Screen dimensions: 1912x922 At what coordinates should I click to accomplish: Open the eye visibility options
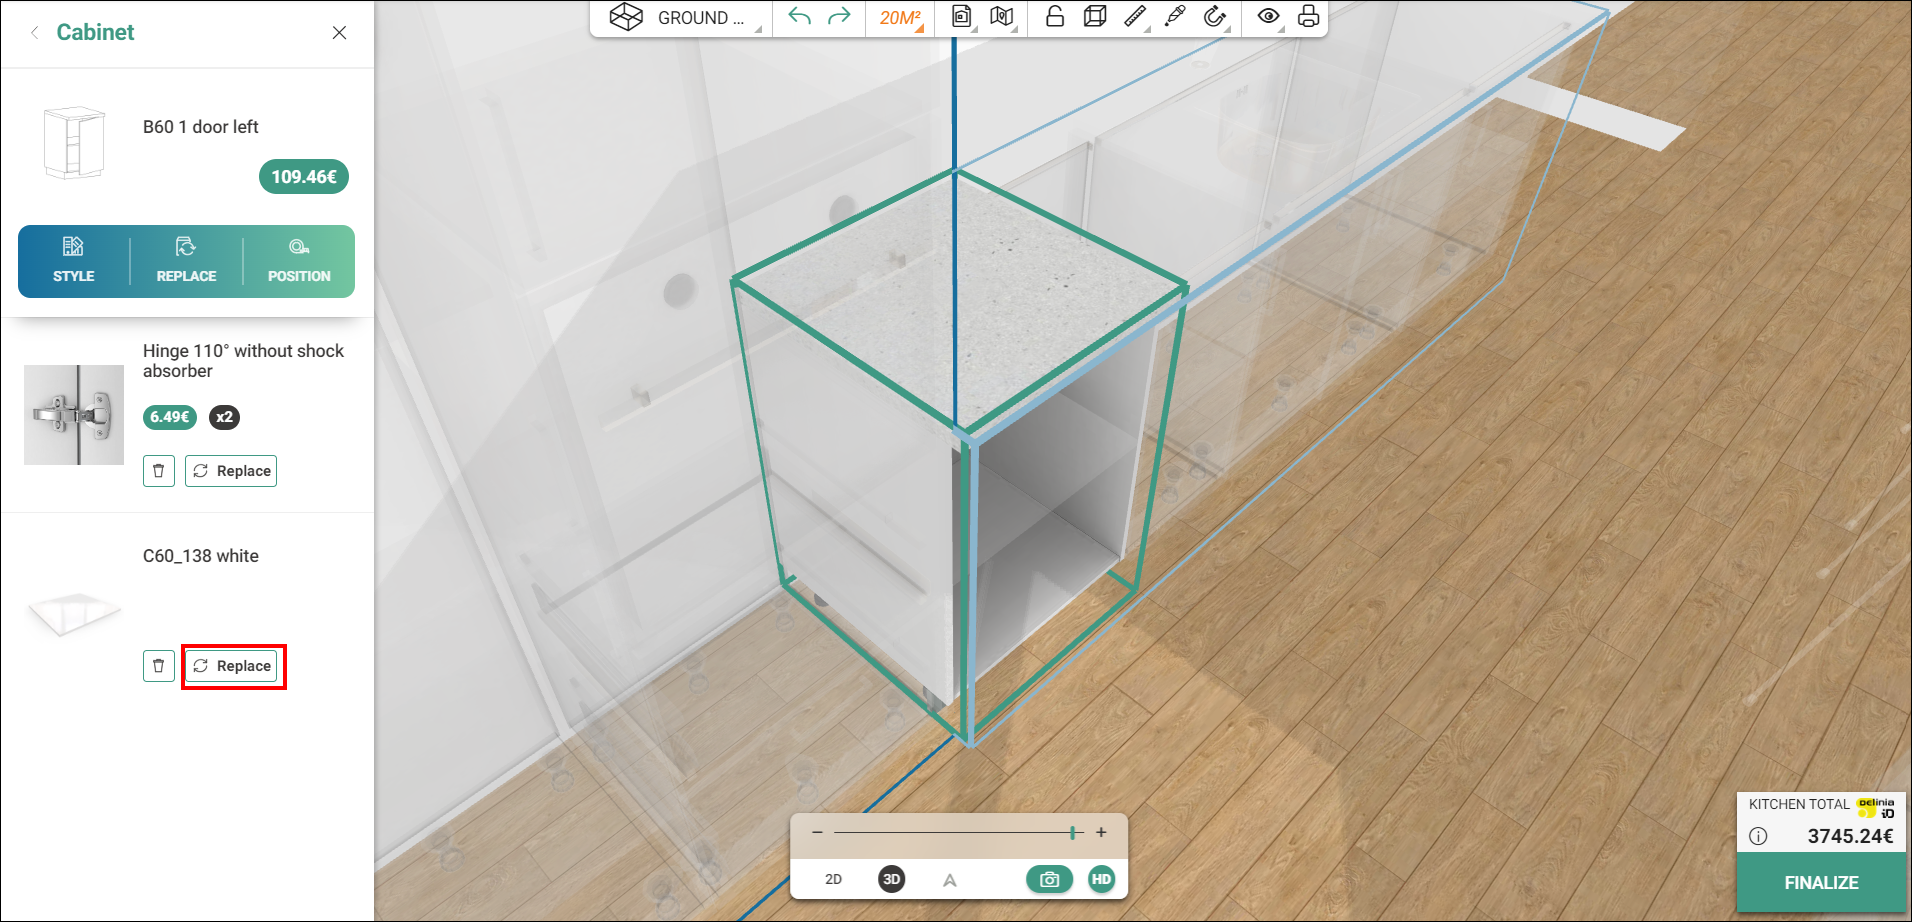pyautogui.click(x=1268, y=16)
